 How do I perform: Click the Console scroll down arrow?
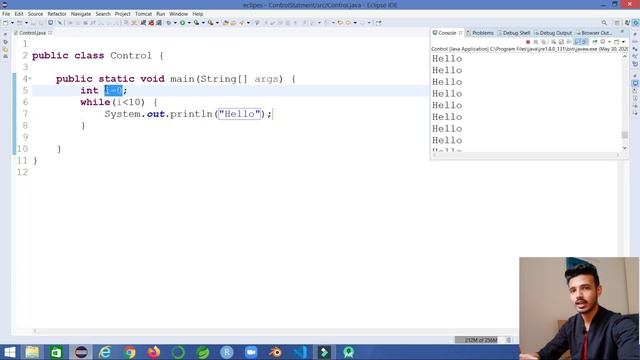(624, 148)
